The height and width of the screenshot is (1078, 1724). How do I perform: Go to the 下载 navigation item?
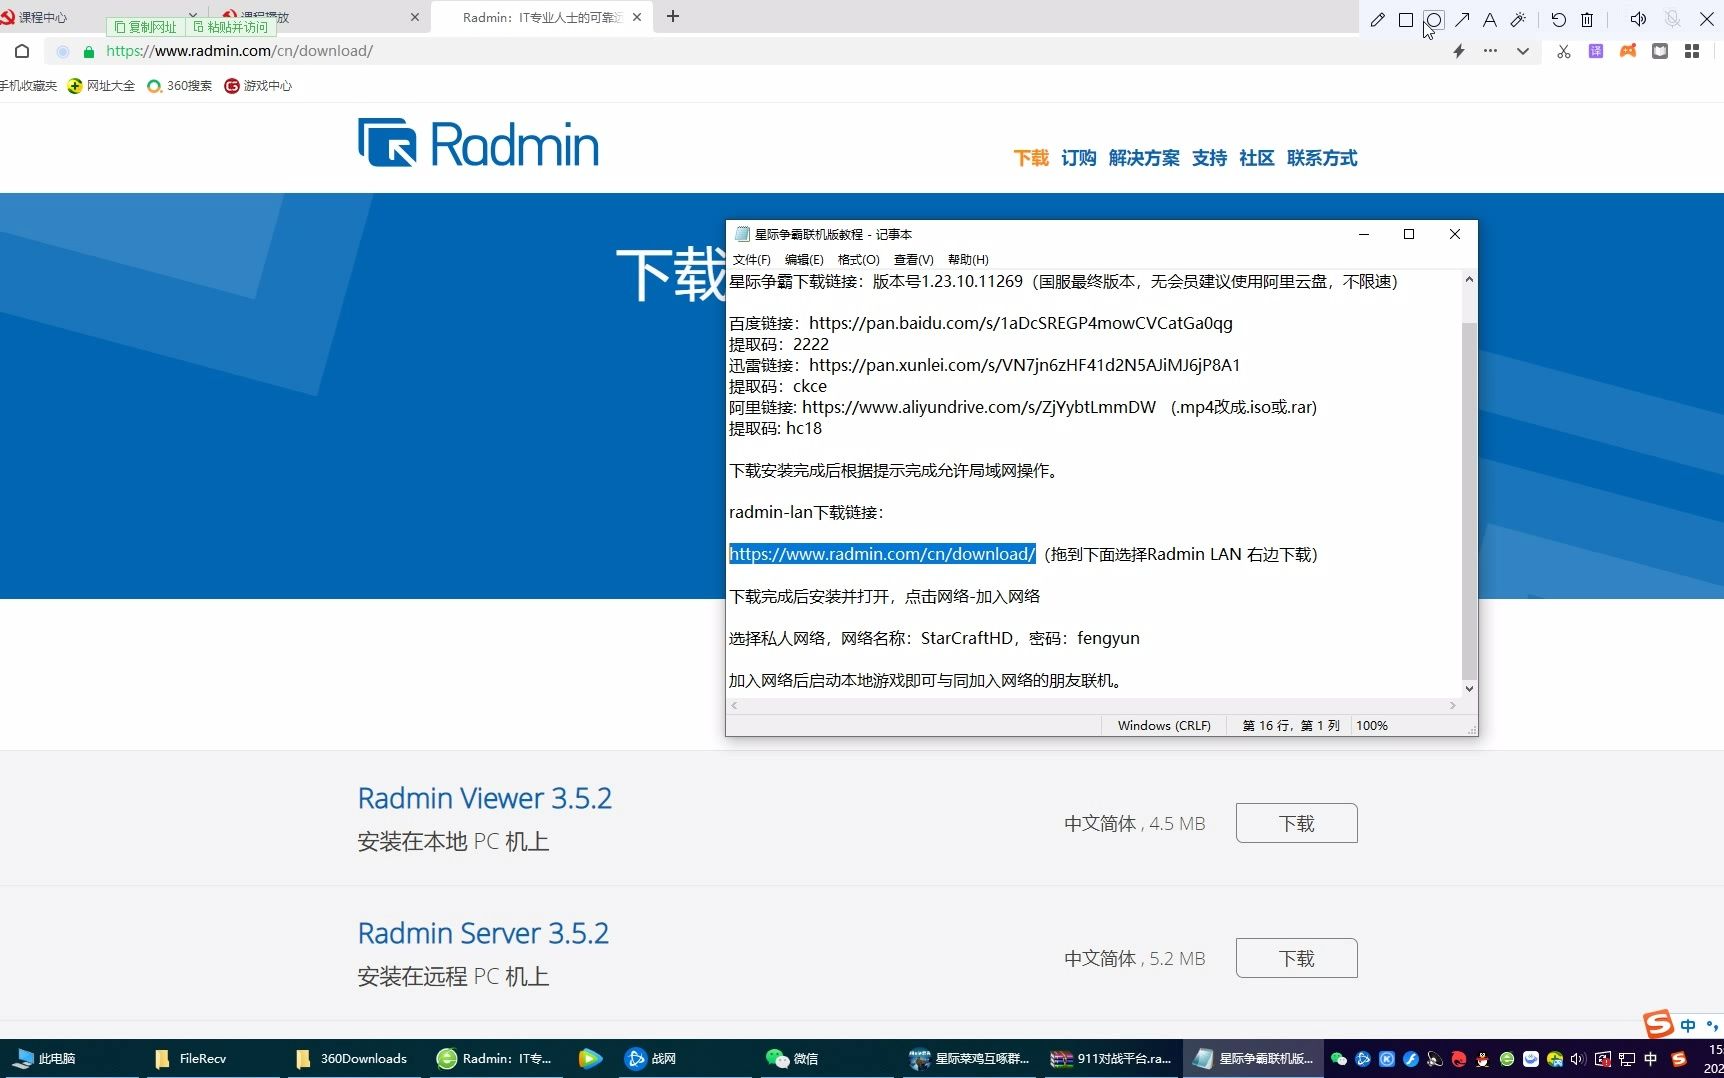click(x=1031, y=158)
